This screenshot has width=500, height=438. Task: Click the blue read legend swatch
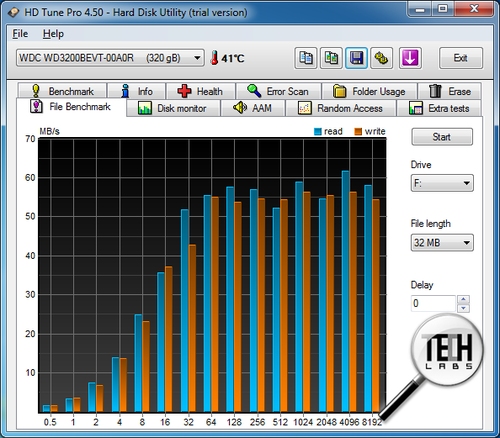click(x=318, y=131)
